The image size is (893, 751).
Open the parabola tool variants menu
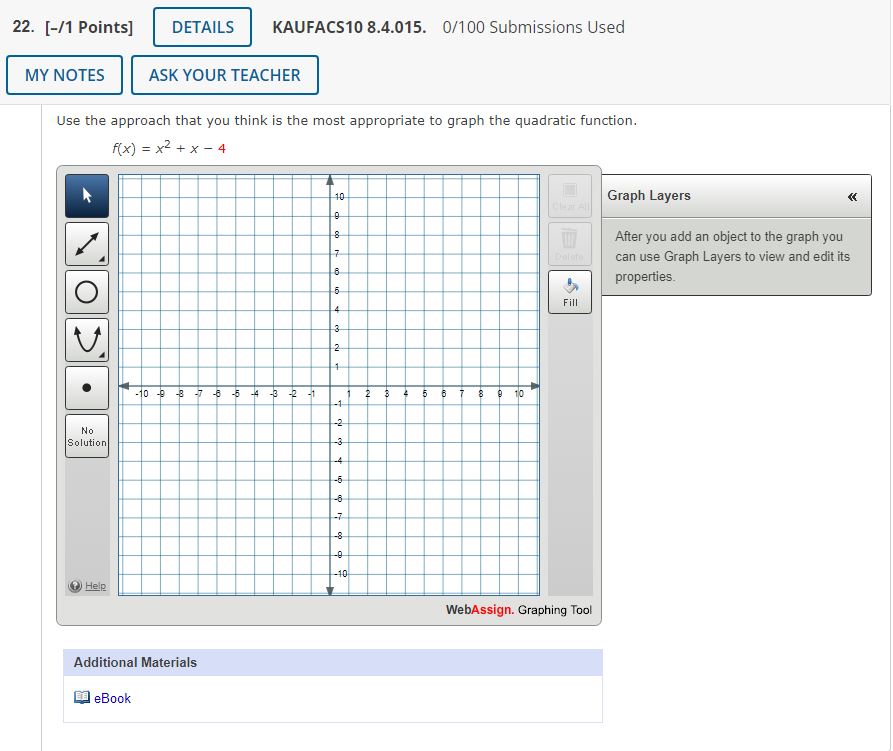[102, 354]
